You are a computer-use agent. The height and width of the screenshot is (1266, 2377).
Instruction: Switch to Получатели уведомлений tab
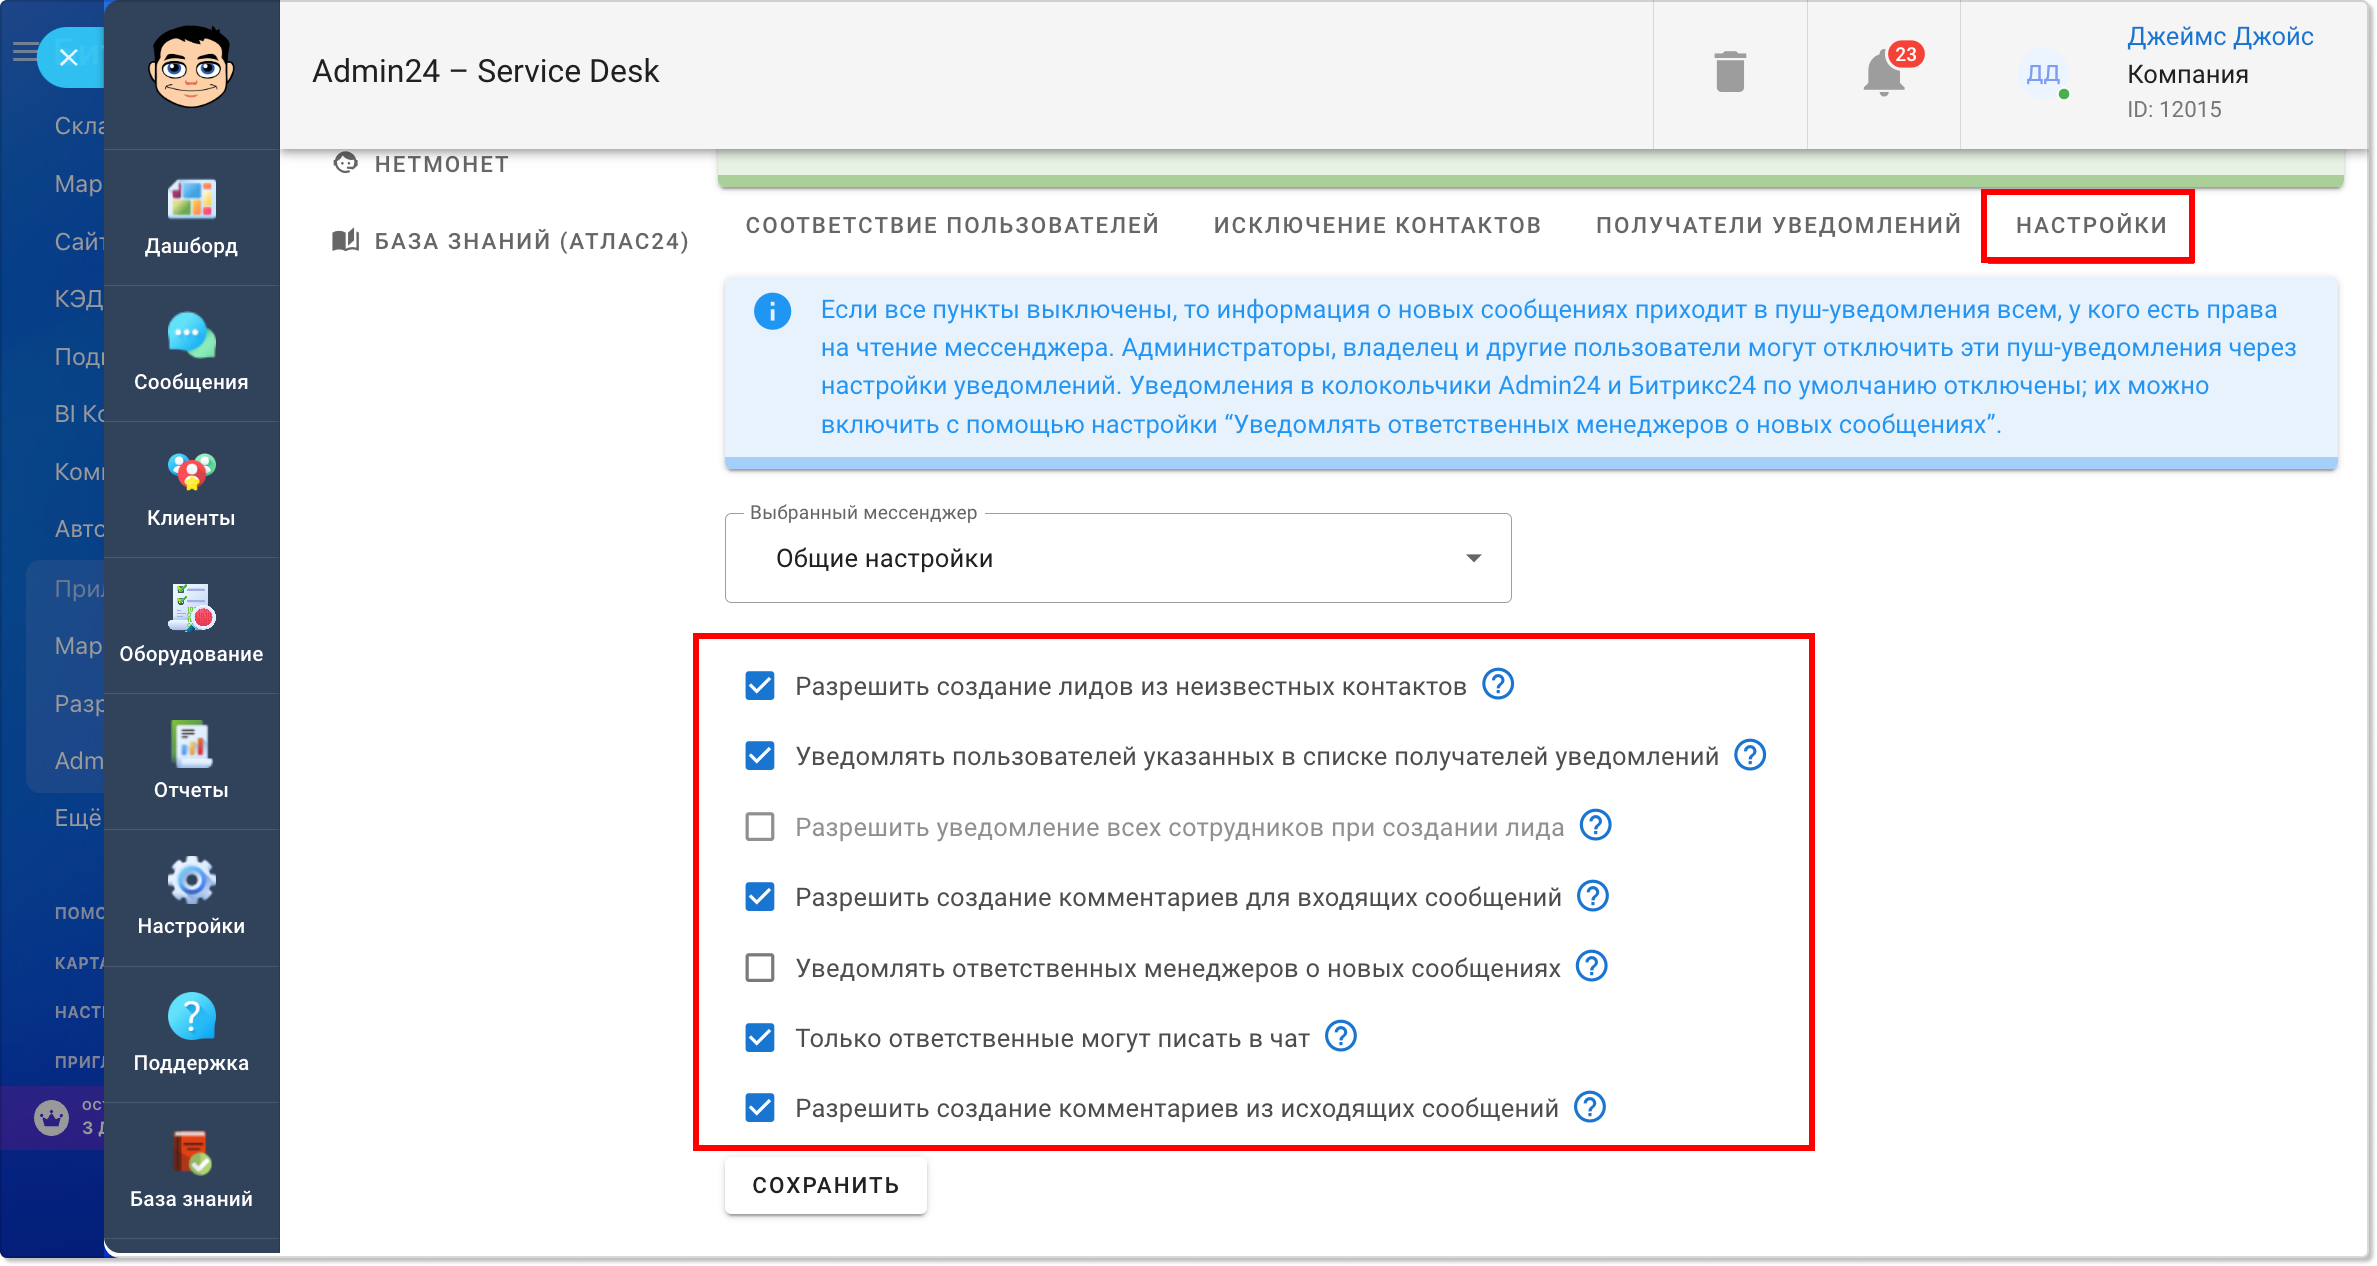tap(1778, 225)
